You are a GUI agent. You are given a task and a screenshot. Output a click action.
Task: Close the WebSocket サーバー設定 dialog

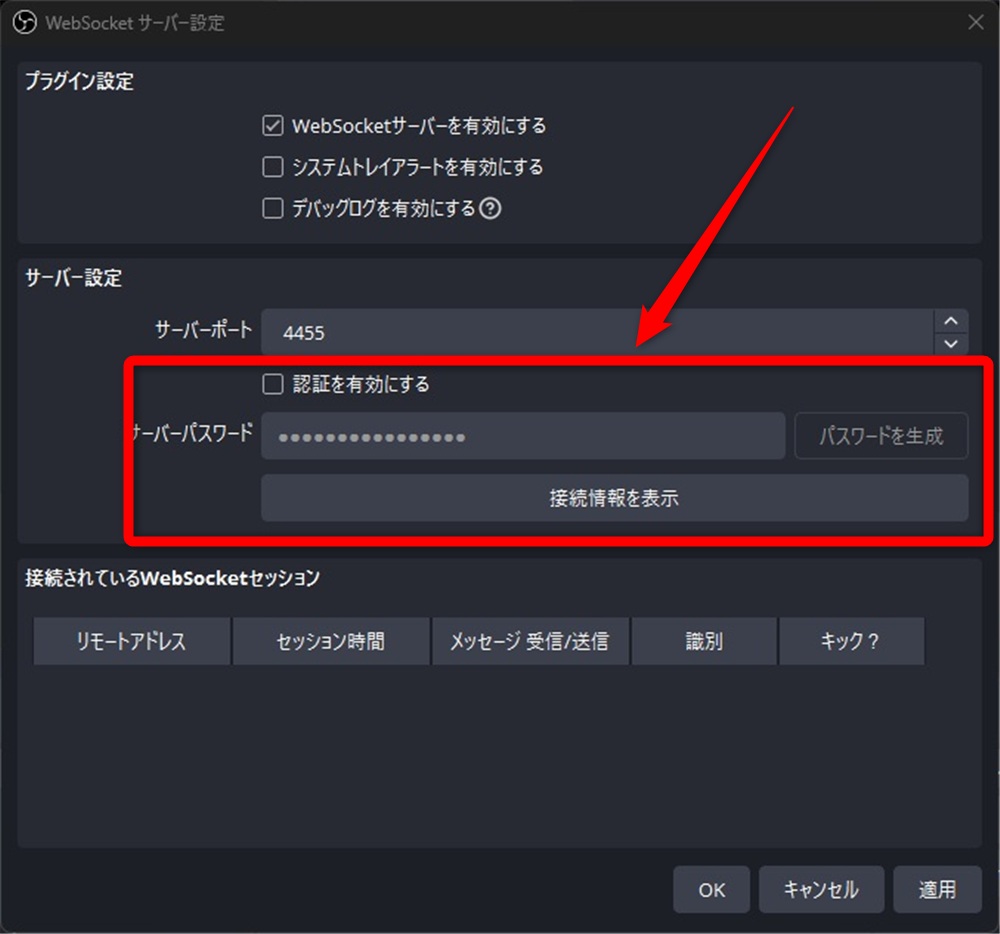point(975,22)
